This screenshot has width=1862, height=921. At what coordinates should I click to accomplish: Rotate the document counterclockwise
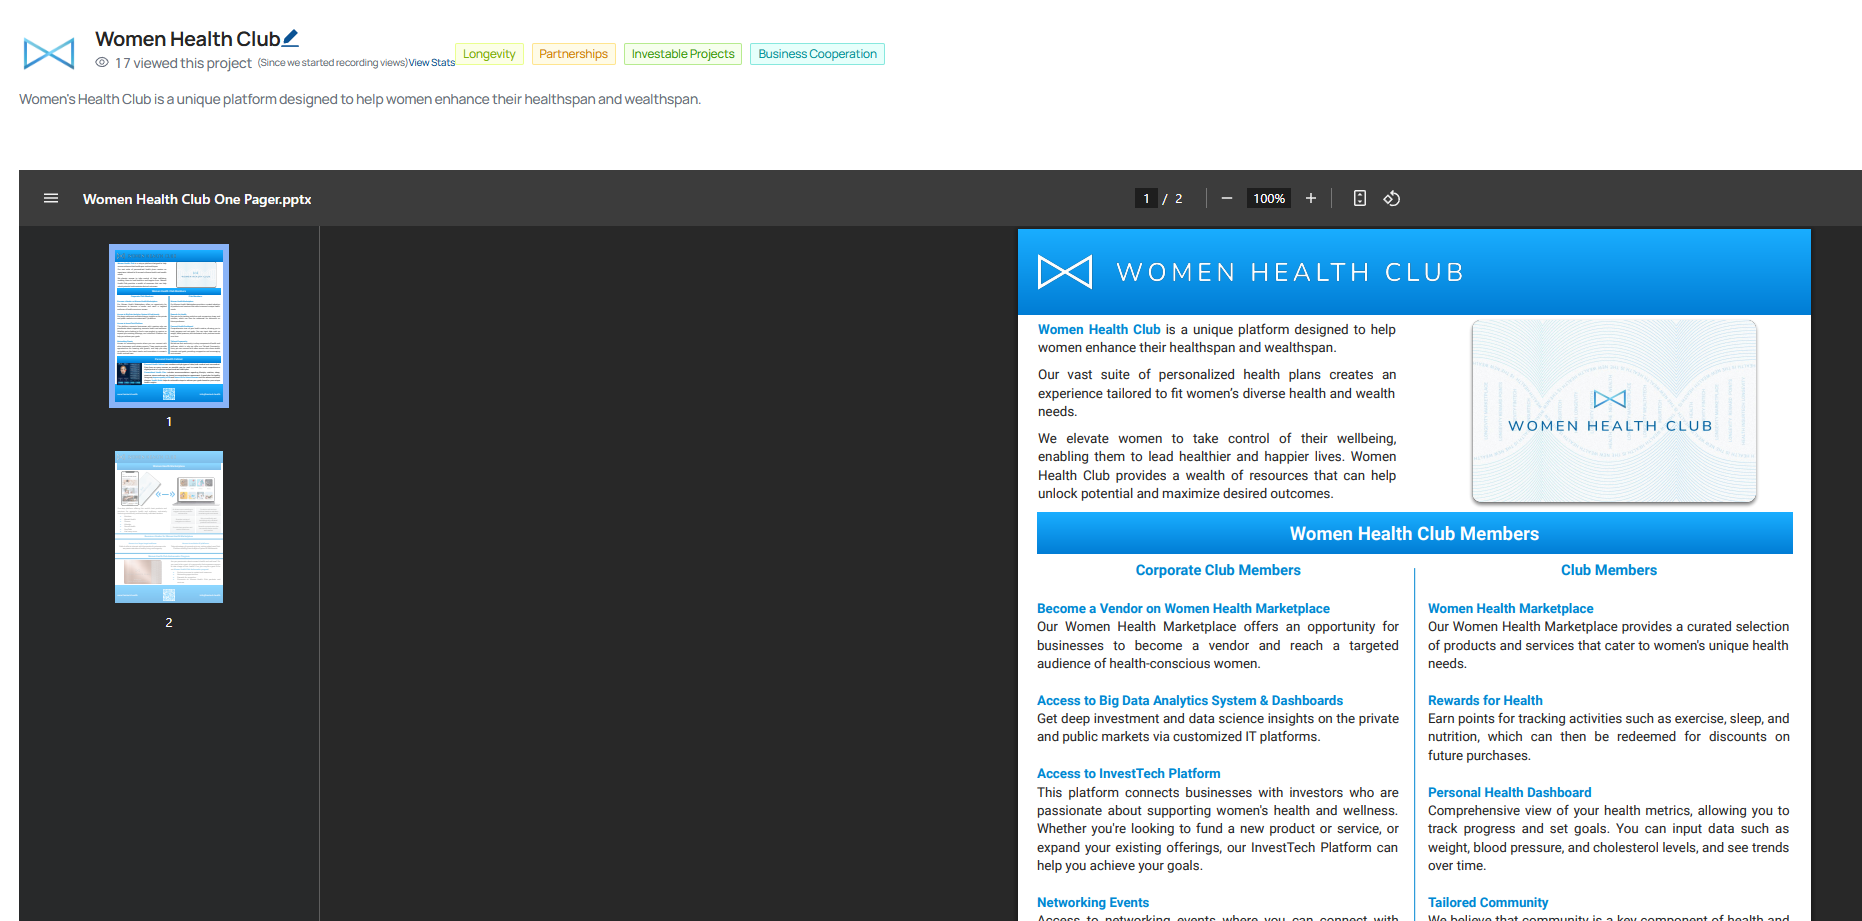click(1391, 199)
